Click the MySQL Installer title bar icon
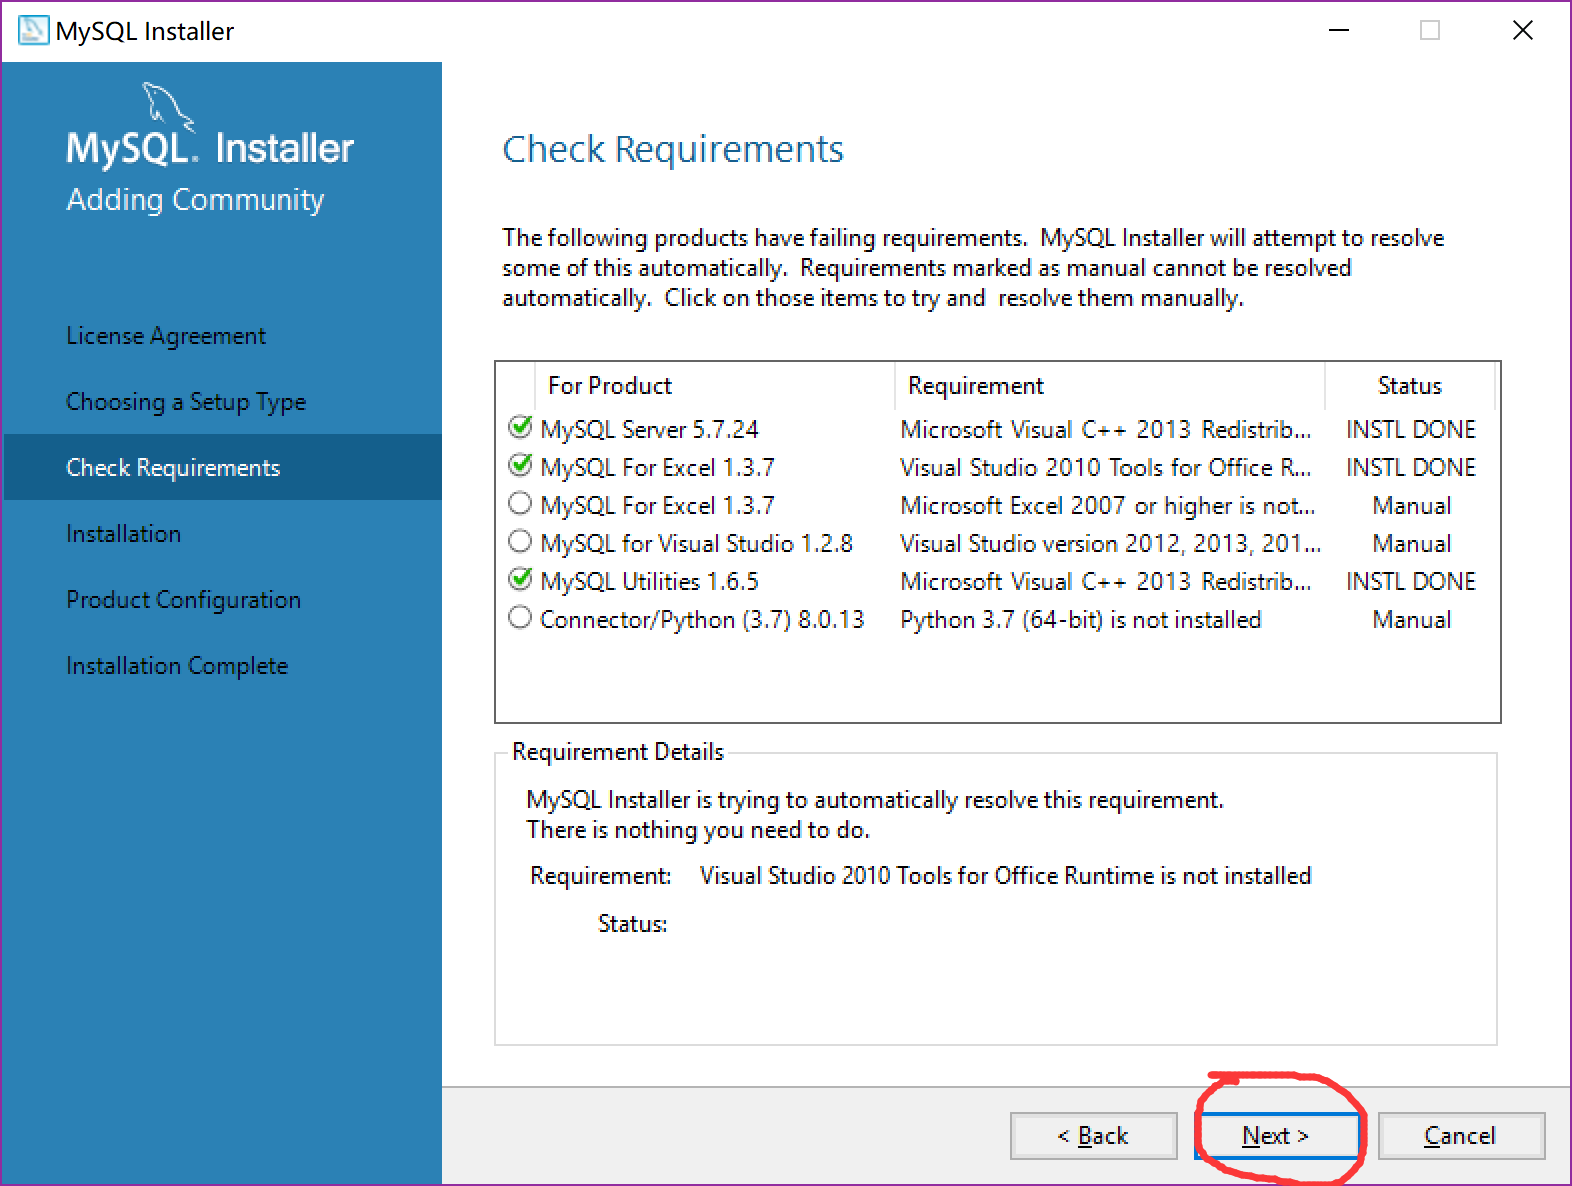The width and height of the screenshot is (1572, 1186). [33, 30]
